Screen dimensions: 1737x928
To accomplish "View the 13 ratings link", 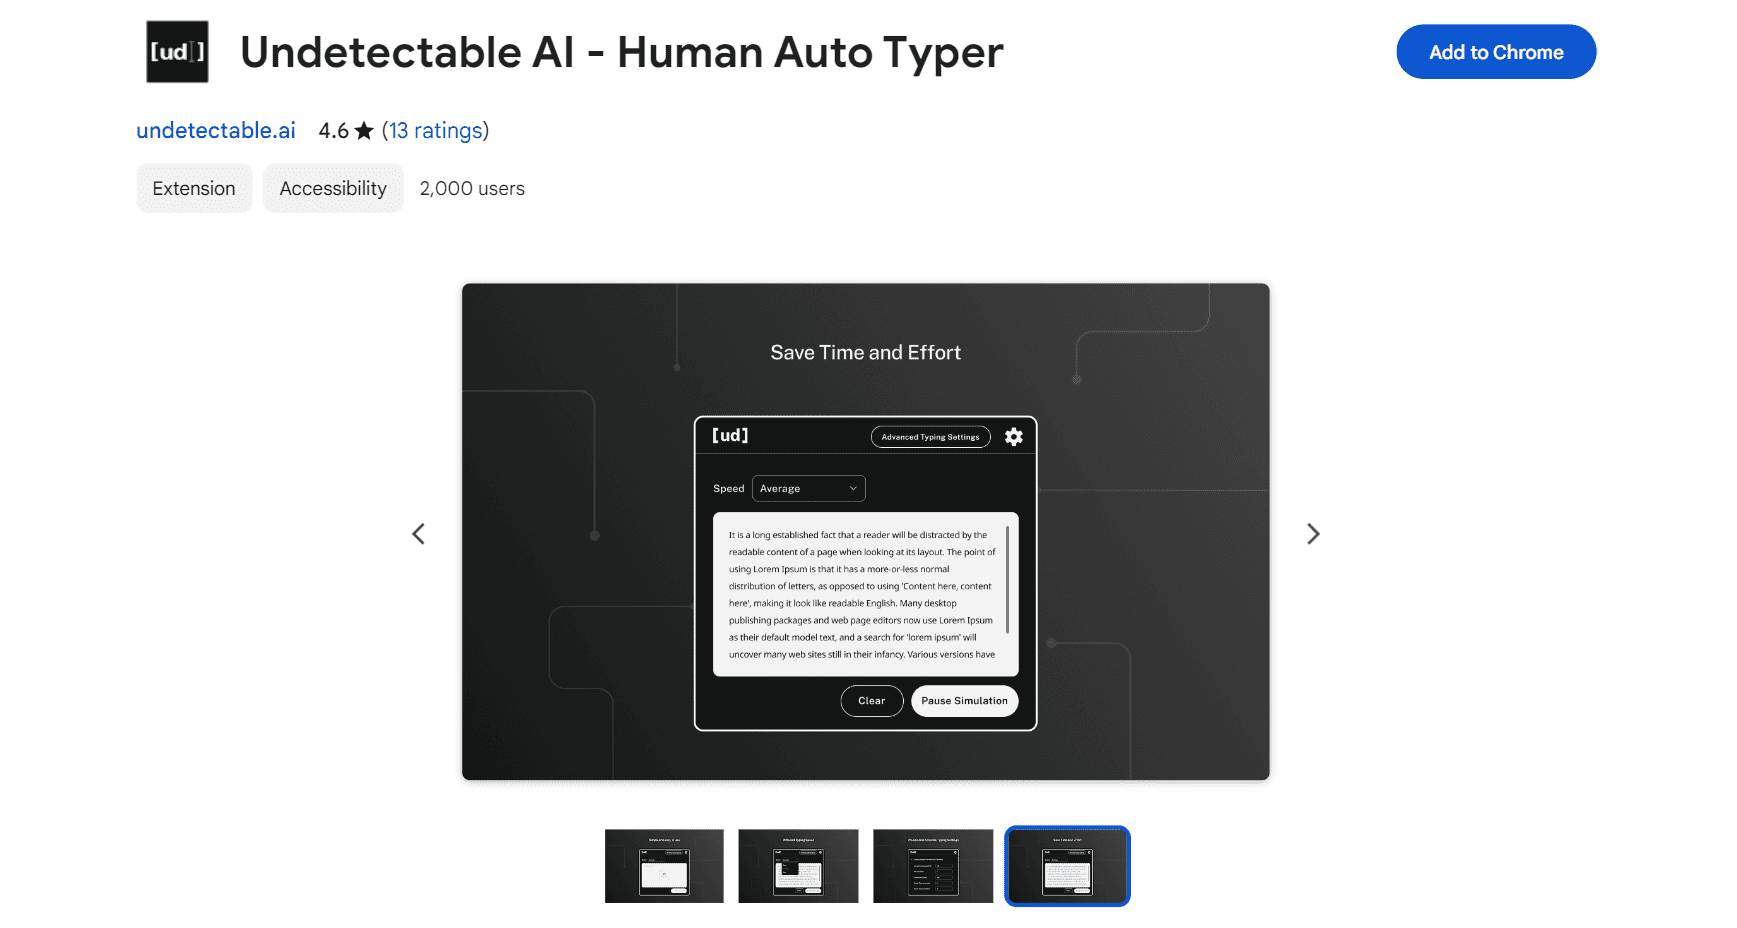I will [435, 131].
